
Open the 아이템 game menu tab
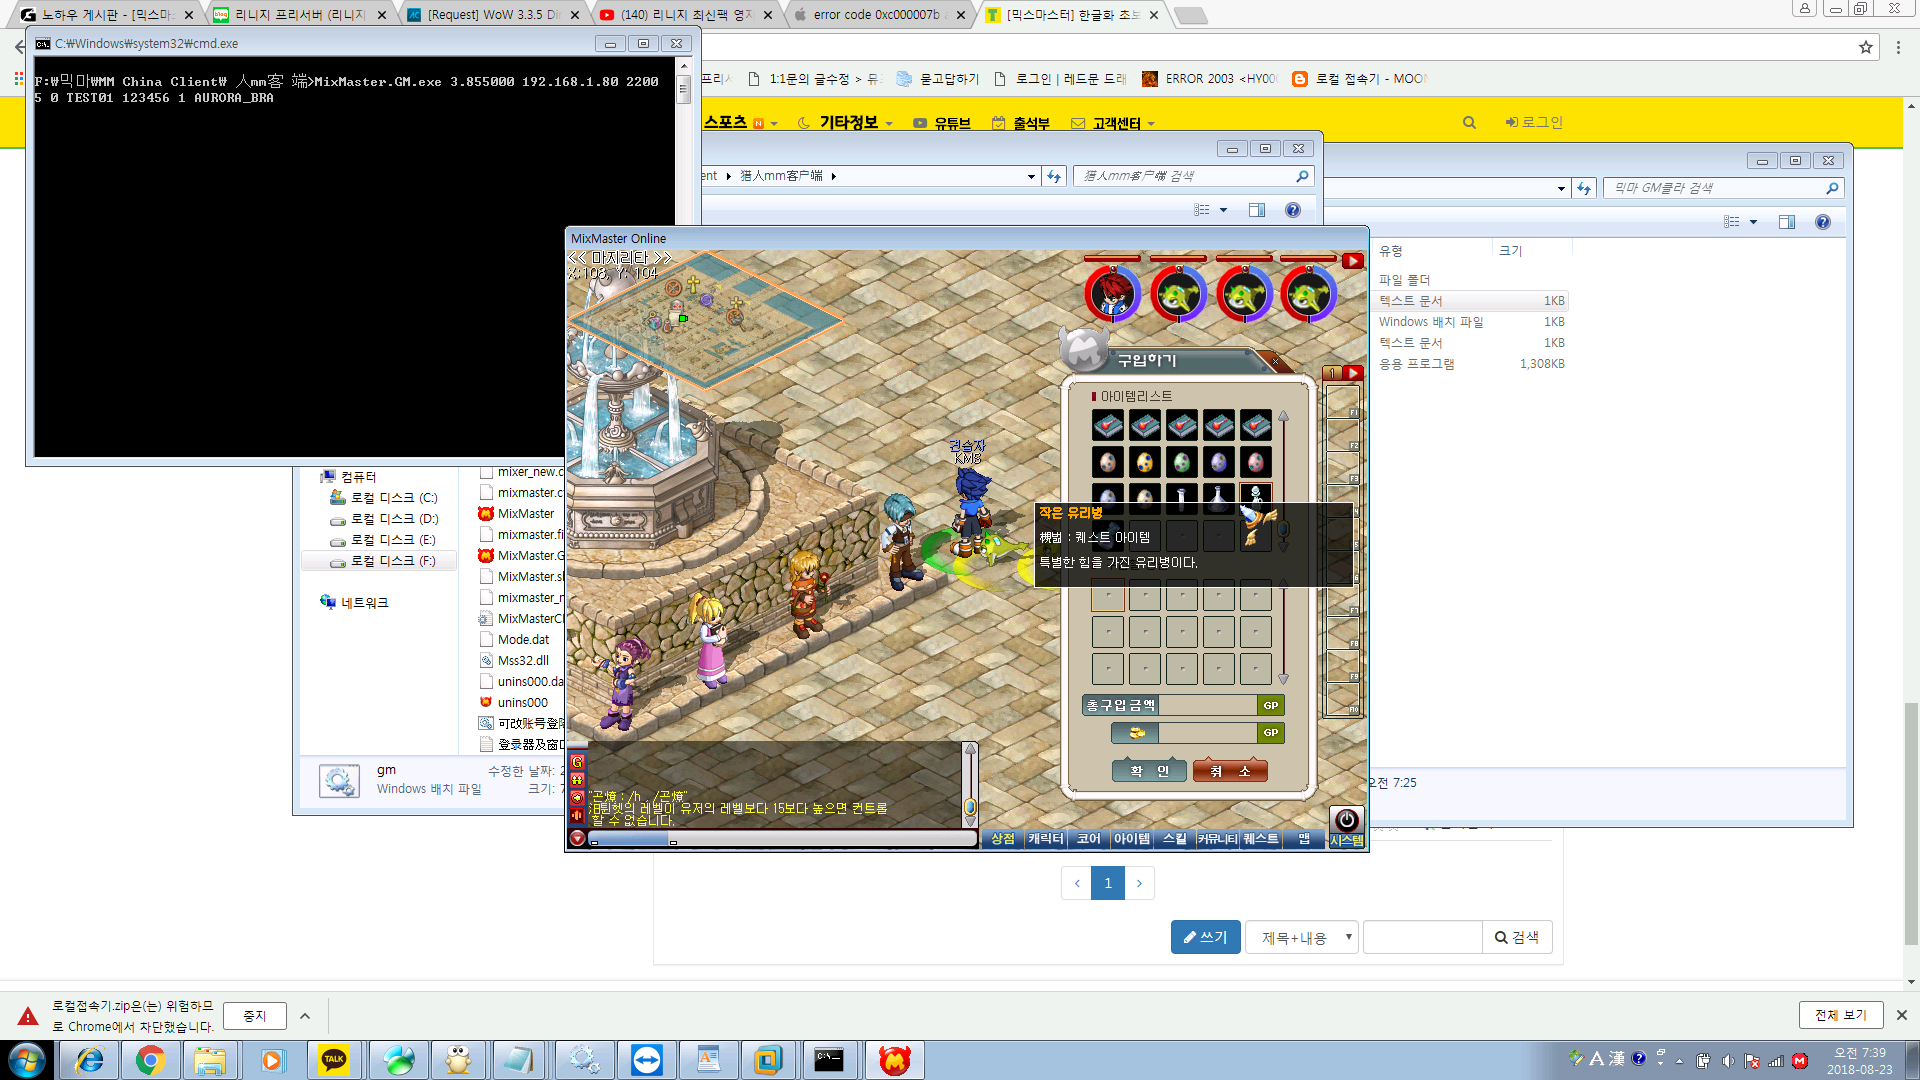tap(1131, 839)
